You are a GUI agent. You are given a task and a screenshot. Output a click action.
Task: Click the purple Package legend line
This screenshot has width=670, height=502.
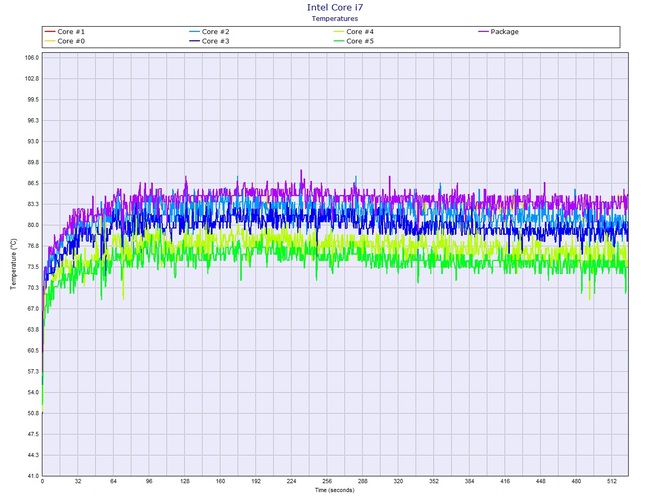[x=482, y=32]
